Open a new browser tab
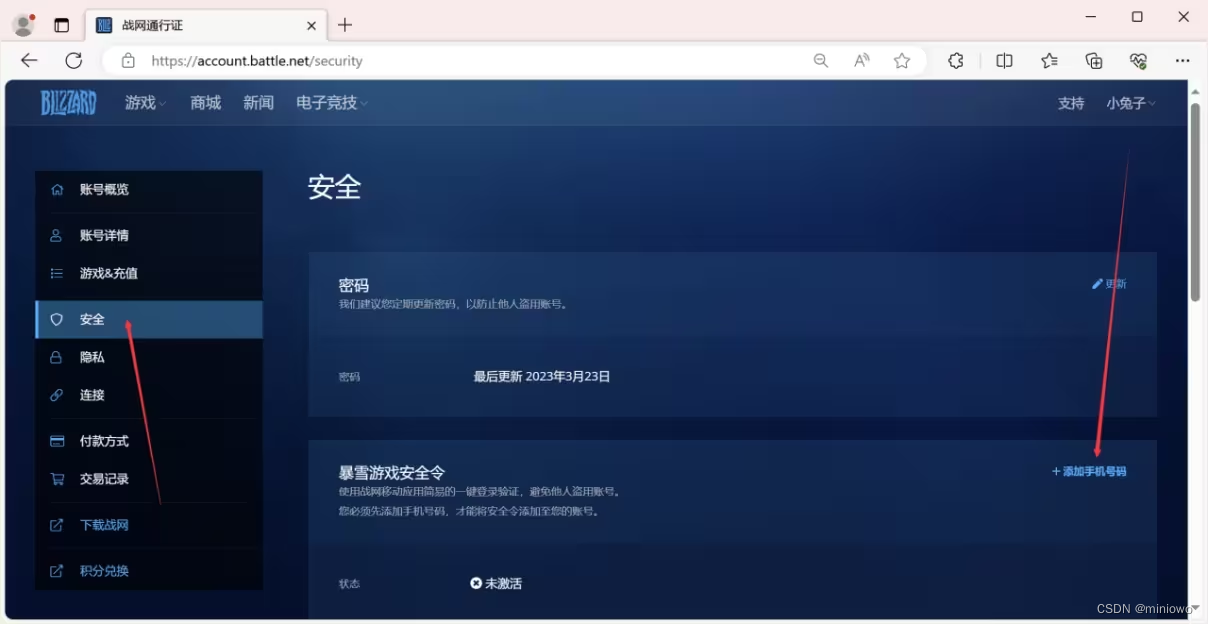Viewport: 1208px width, 624px height. [345, 25]
